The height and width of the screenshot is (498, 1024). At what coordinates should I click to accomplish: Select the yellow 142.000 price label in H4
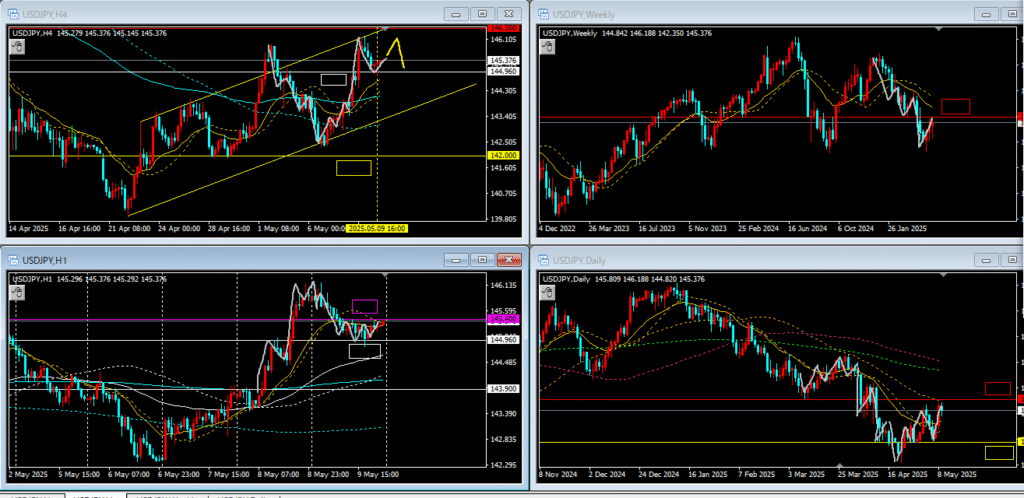coord(504,155)
